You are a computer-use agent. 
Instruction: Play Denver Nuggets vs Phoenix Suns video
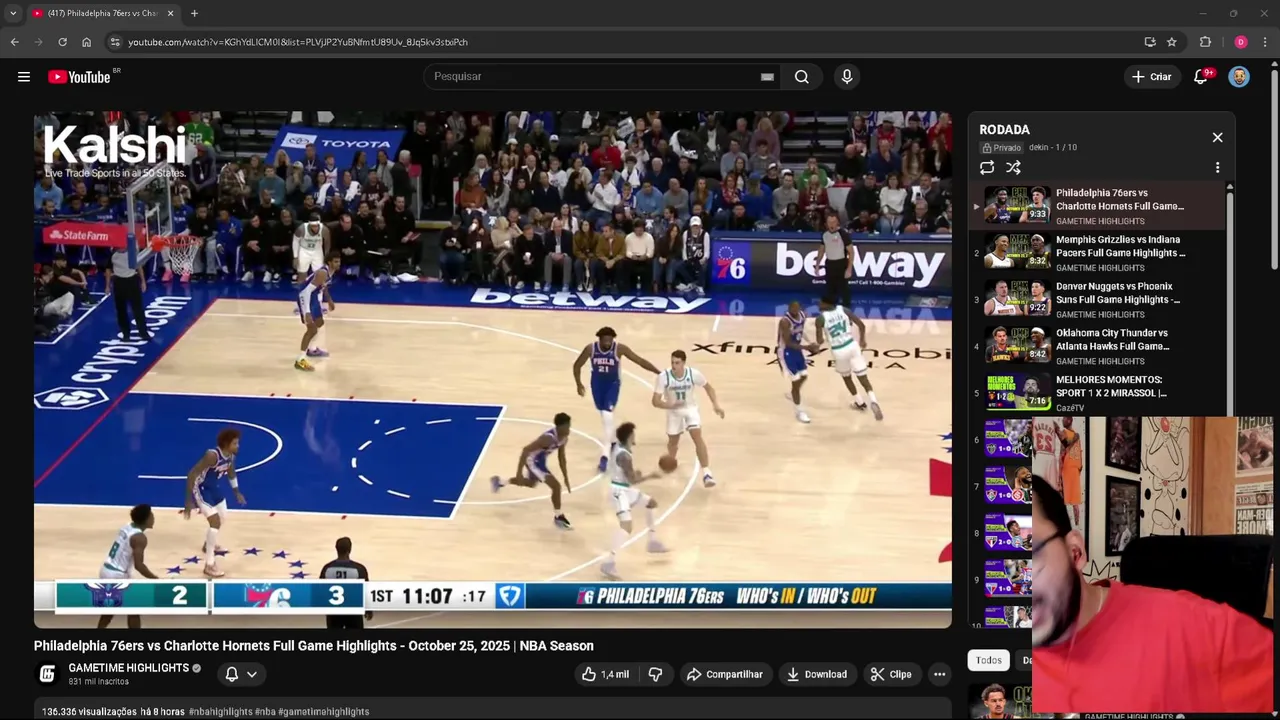(x=1097, y=299)
